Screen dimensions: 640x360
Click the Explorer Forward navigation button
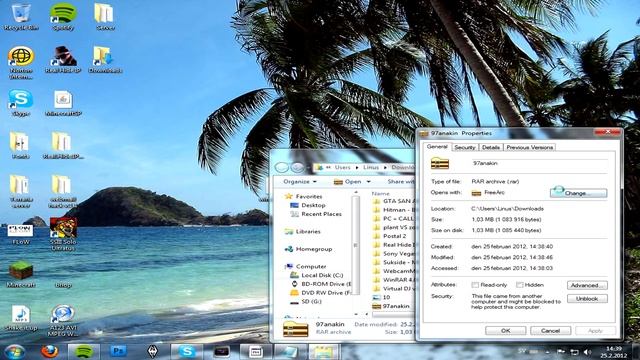(298, 167)
